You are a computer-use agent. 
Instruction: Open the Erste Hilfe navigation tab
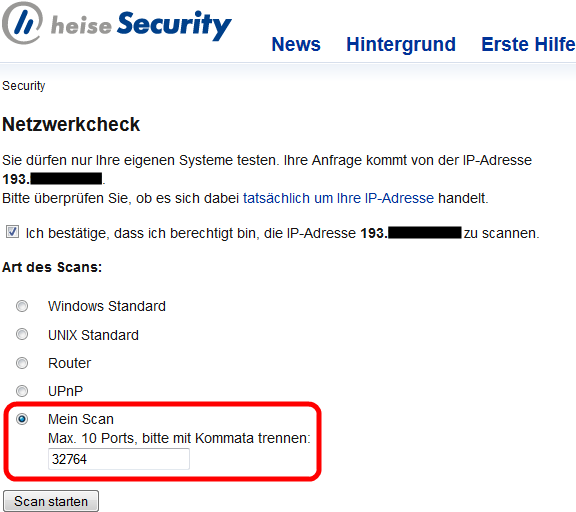528,44
